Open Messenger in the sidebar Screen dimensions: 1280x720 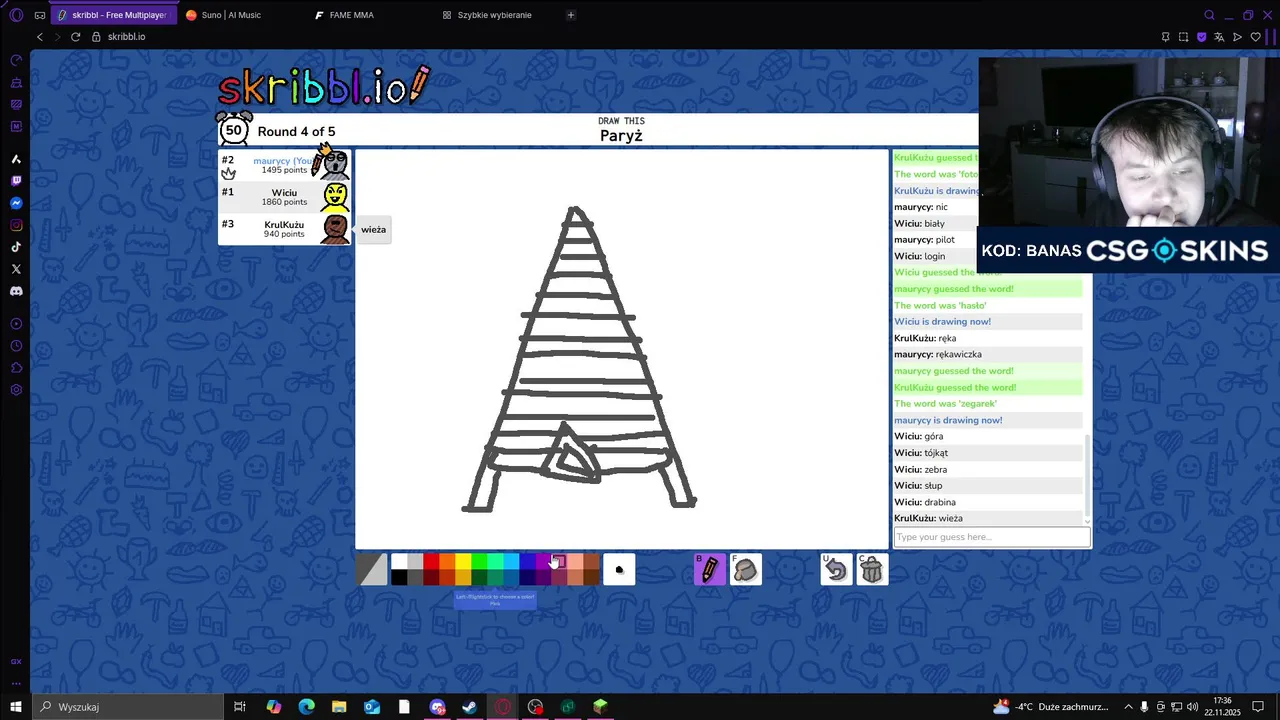click(x=16, y=203)
